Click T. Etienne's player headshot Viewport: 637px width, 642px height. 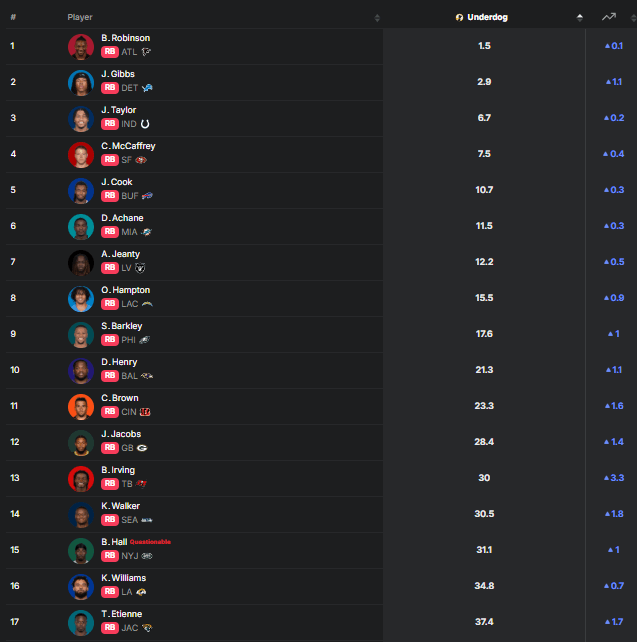click(x=81, y=622)
